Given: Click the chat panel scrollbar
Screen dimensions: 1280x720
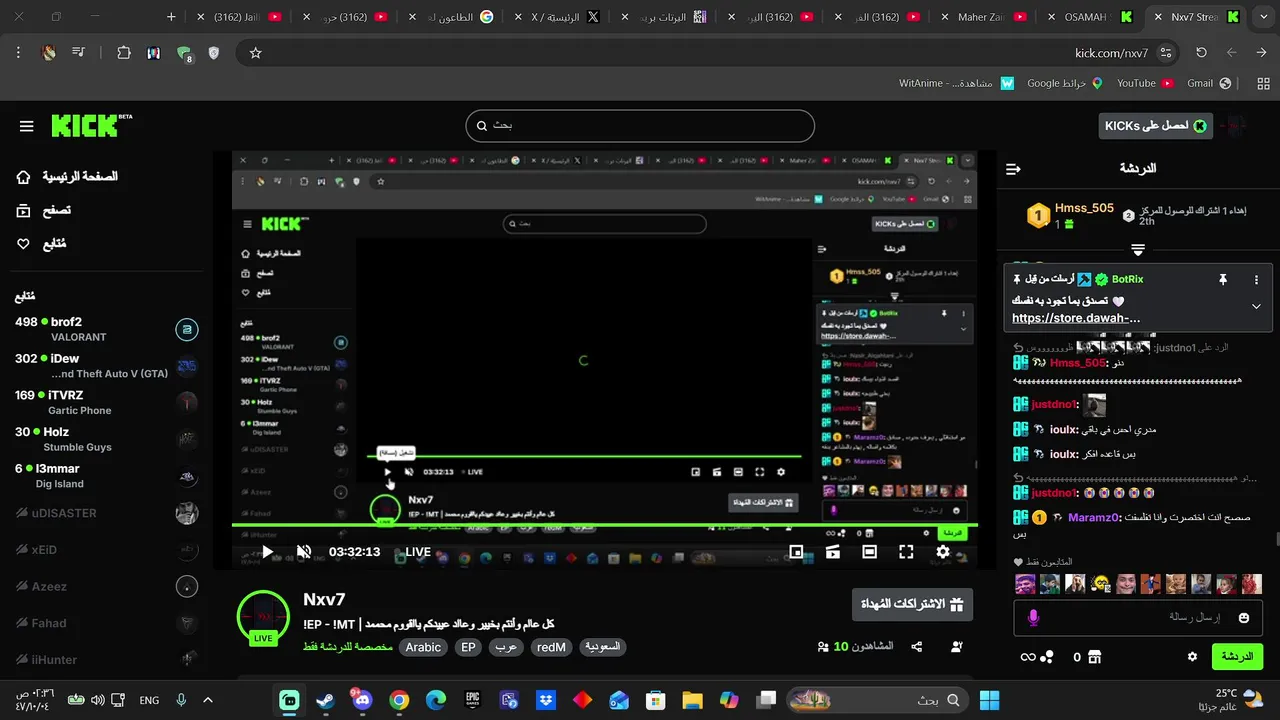Looking at the screenshot, I should coord(1276,540).
